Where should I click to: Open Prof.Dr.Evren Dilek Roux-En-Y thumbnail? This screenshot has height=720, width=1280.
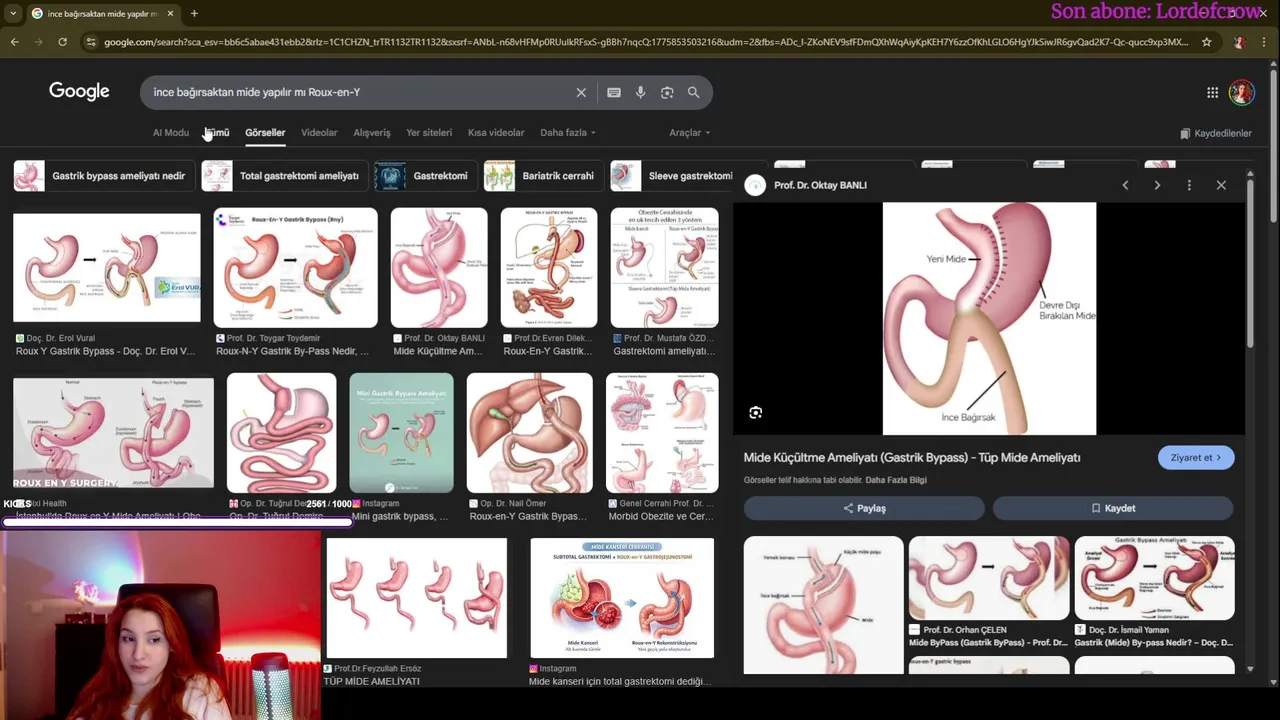(x=549, y=267)
